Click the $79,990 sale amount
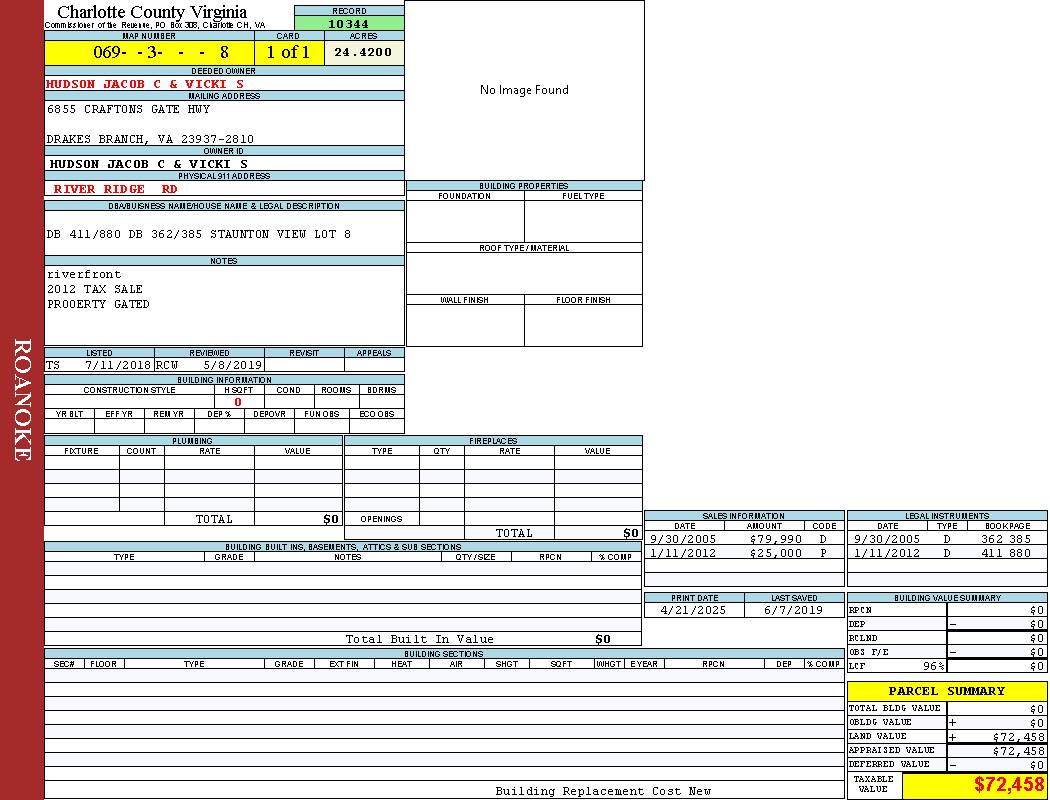The width and height of the screenshot is (1050, 800). click(775, 539)
